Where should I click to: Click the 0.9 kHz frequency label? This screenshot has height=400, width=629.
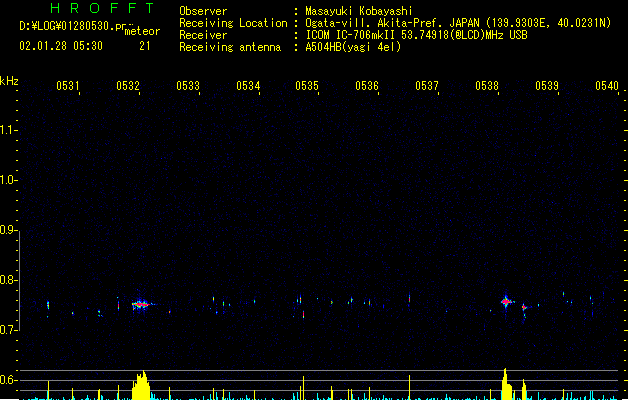click(x=8, y=230)
